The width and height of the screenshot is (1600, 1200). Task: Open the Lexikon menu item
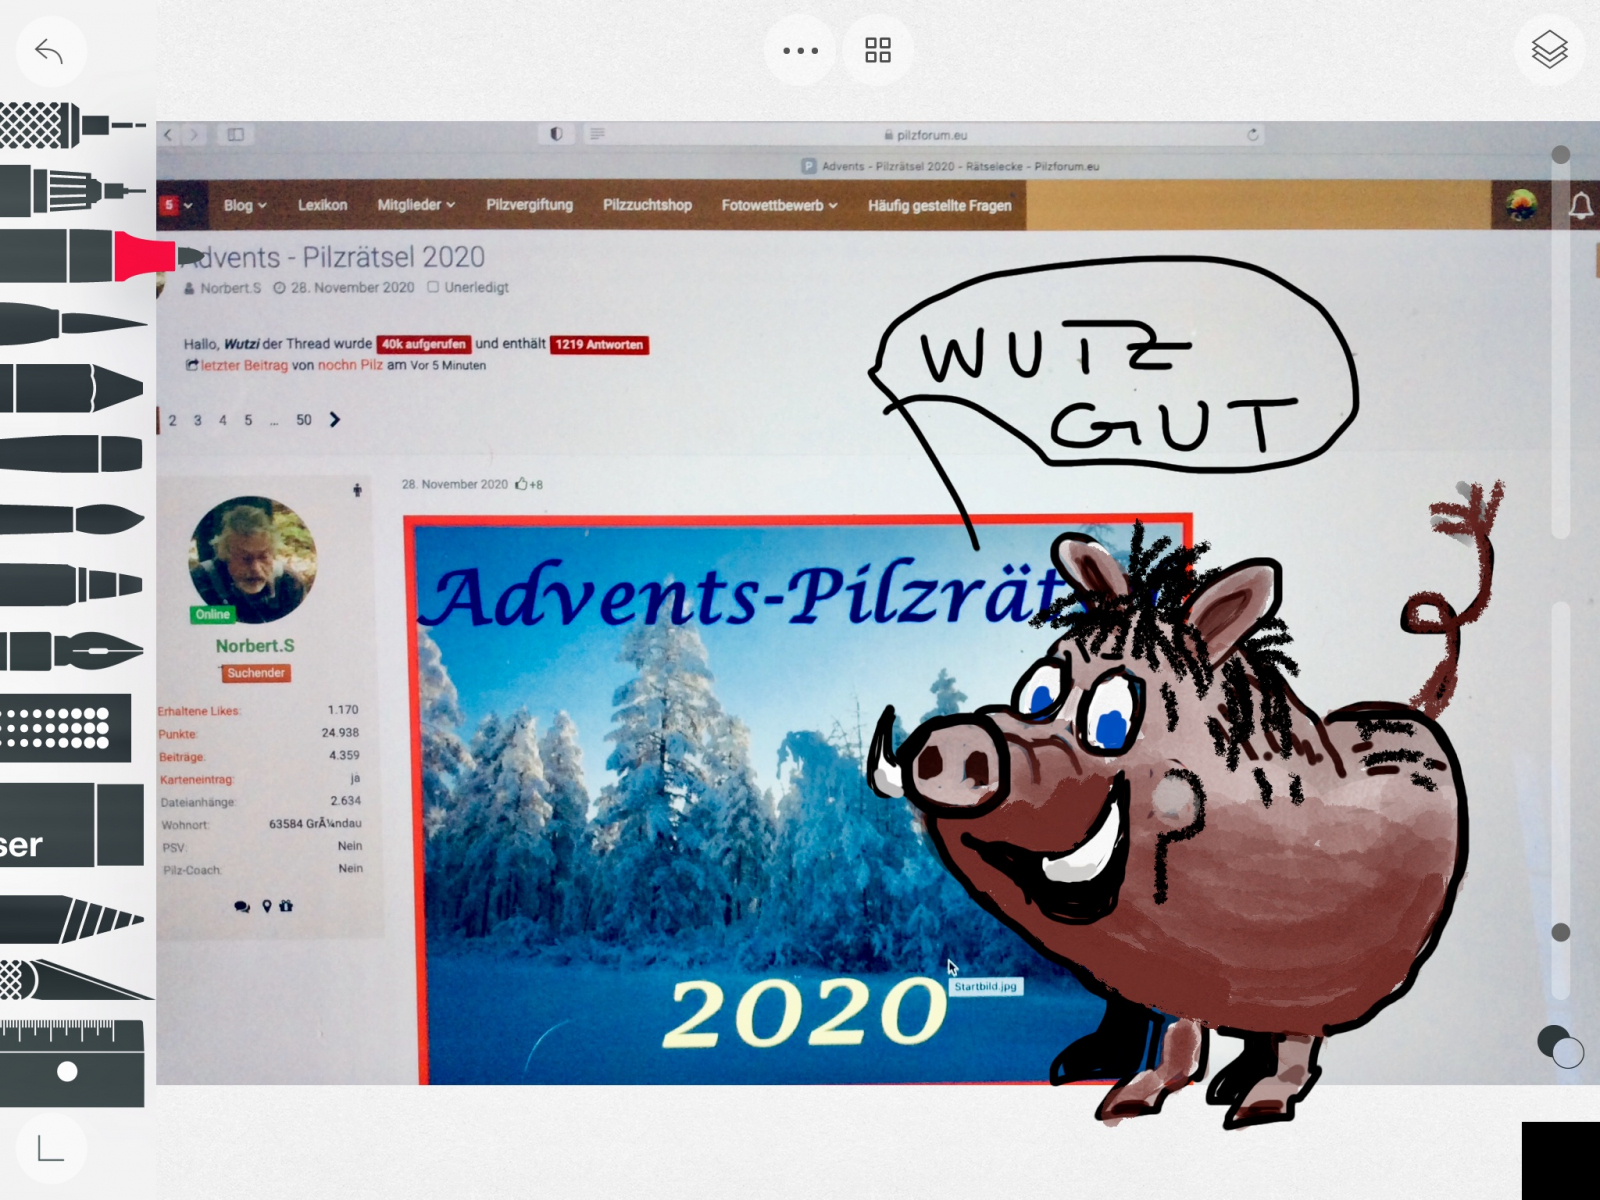322,205
